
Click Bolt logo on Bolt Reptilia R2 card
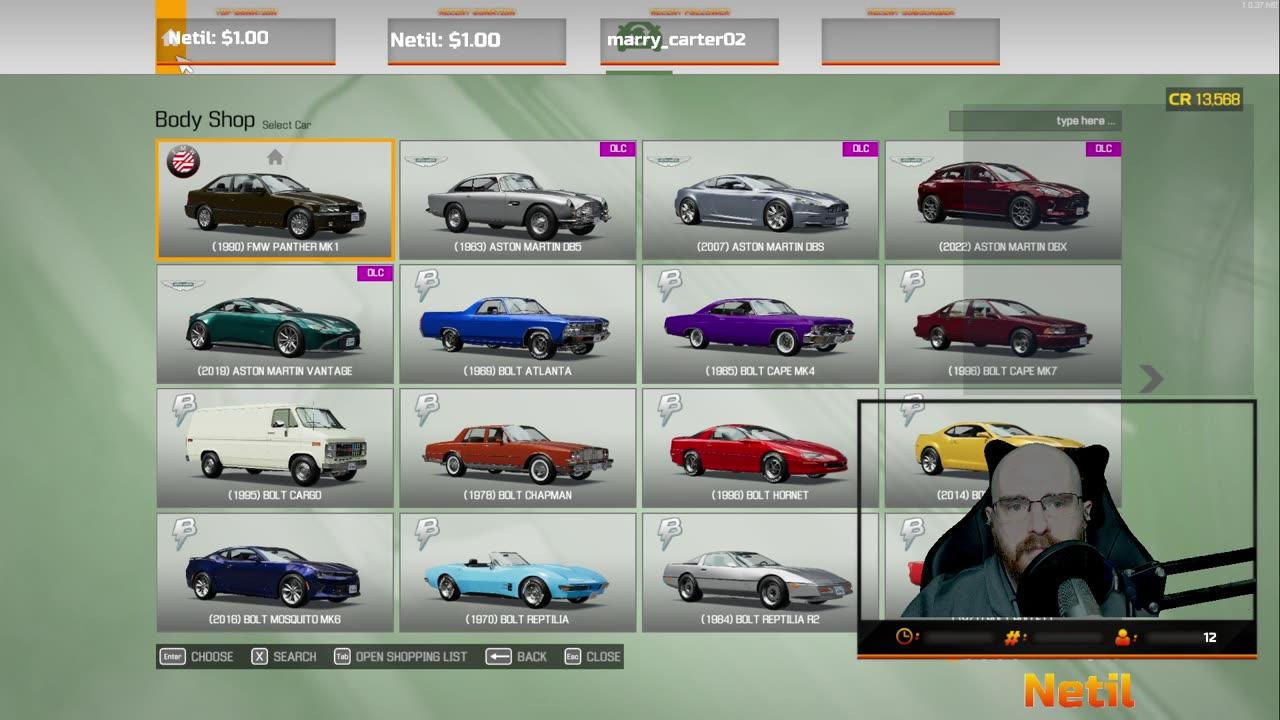pyautogui.click(x=670, y=533)
